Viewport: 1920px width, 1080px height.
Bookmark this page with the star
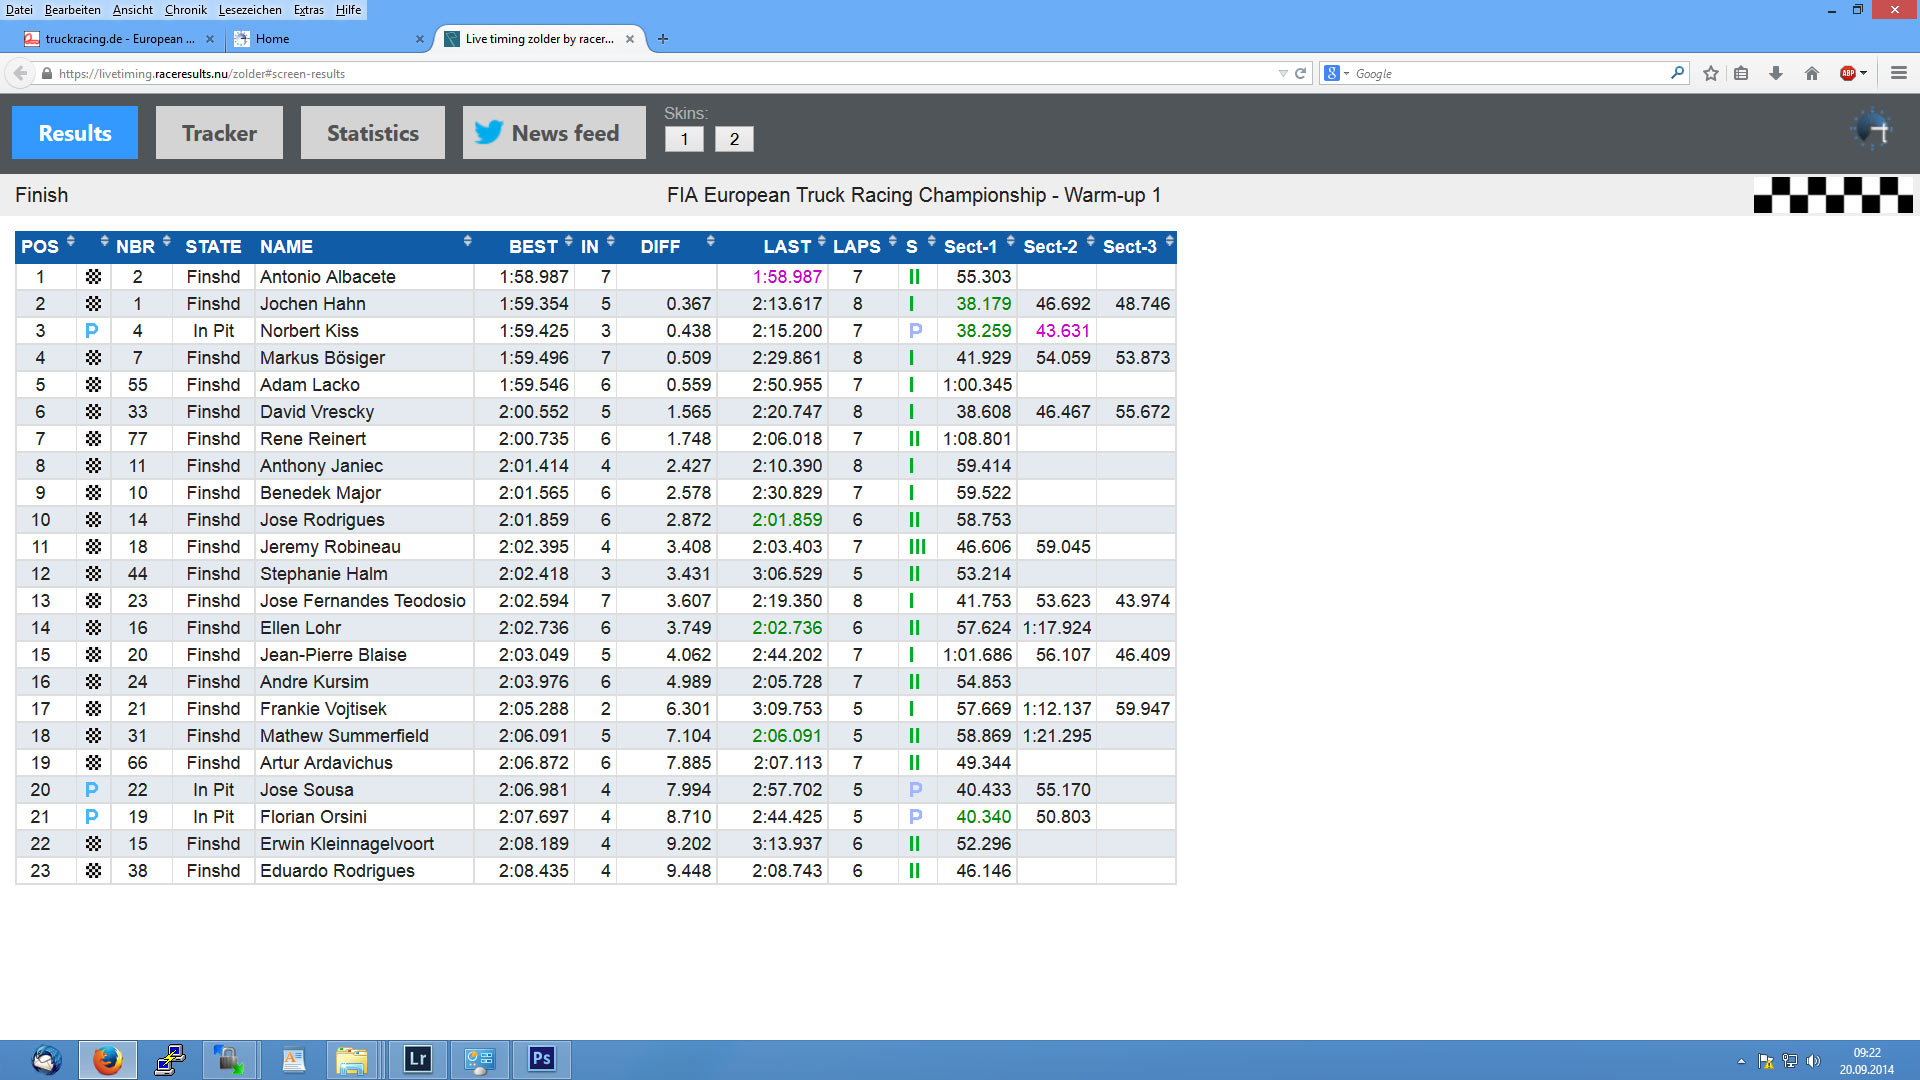1711,73
